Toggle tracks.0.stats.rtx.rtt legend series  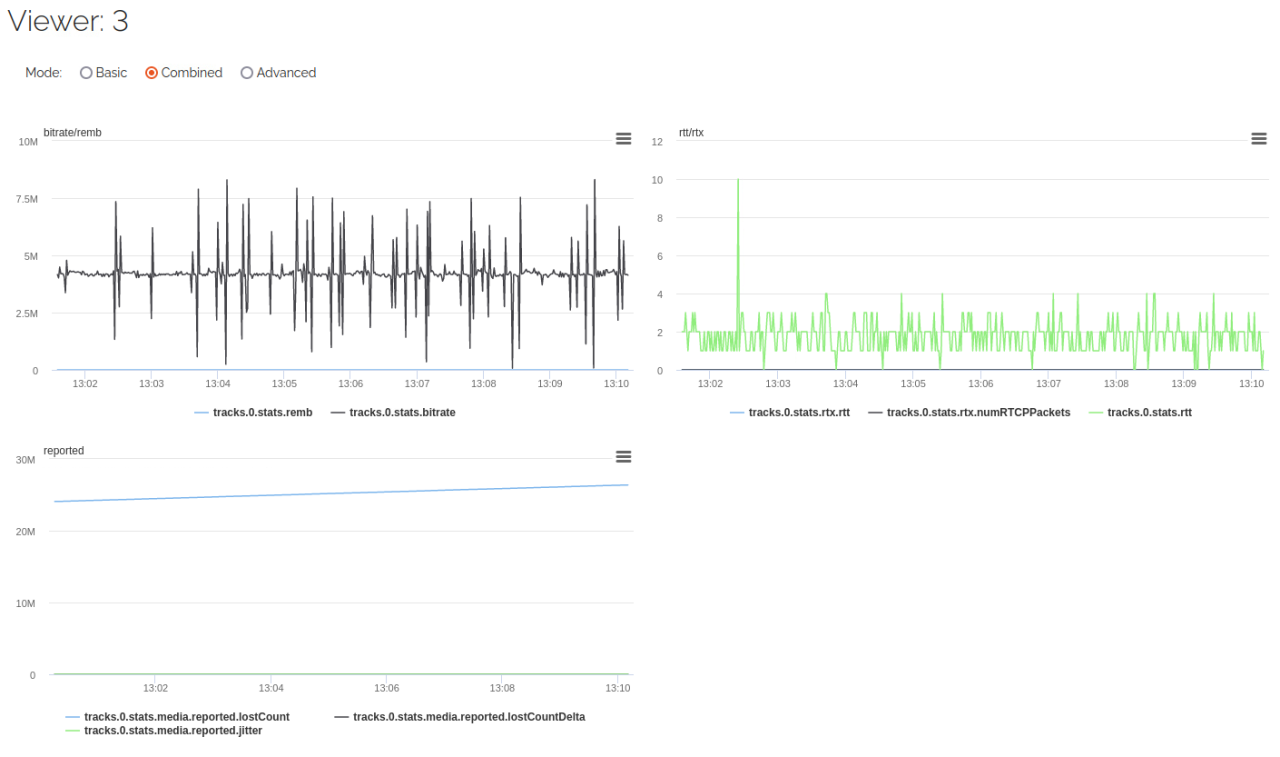point(790,412)
